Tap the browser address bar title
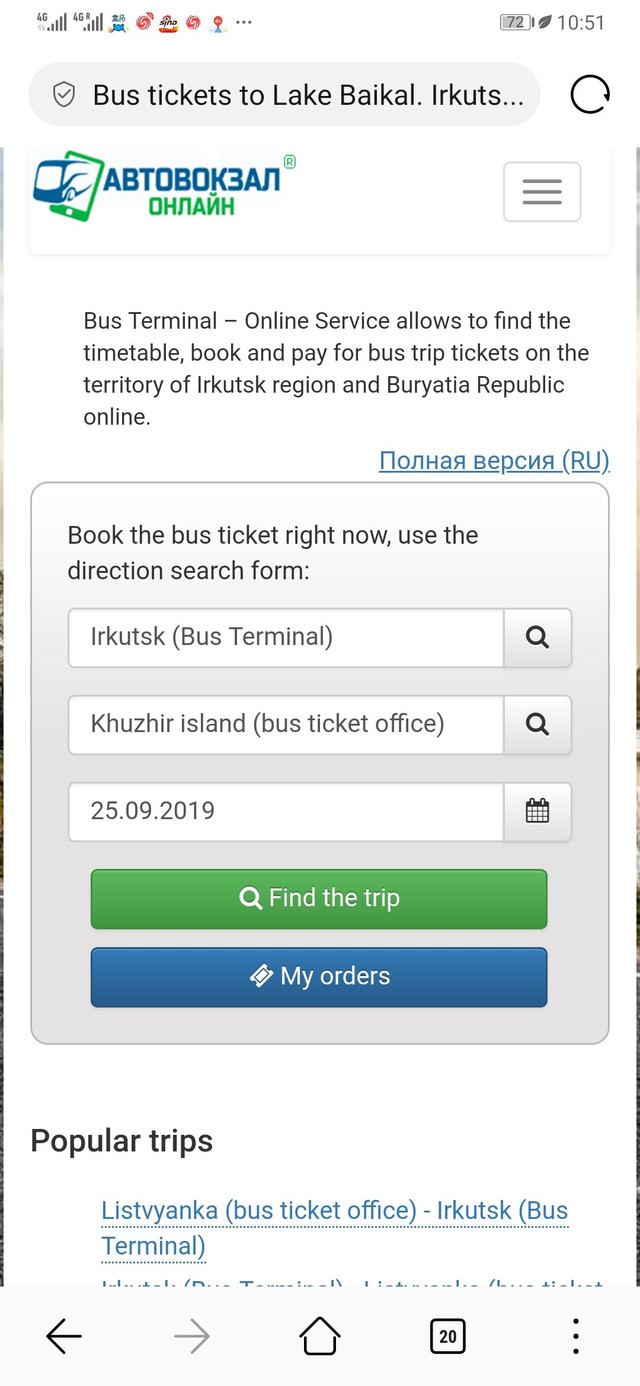Viewport: 640px width, 1386px height. [308, 95]
